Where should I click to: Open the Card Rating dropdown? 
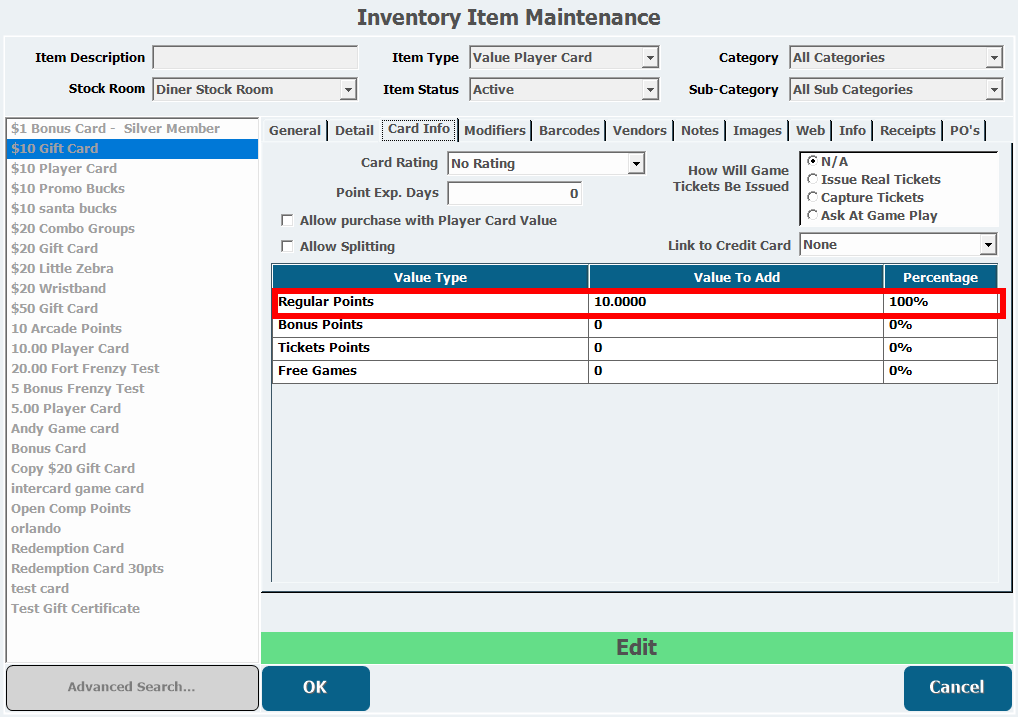tap(636, 163)
